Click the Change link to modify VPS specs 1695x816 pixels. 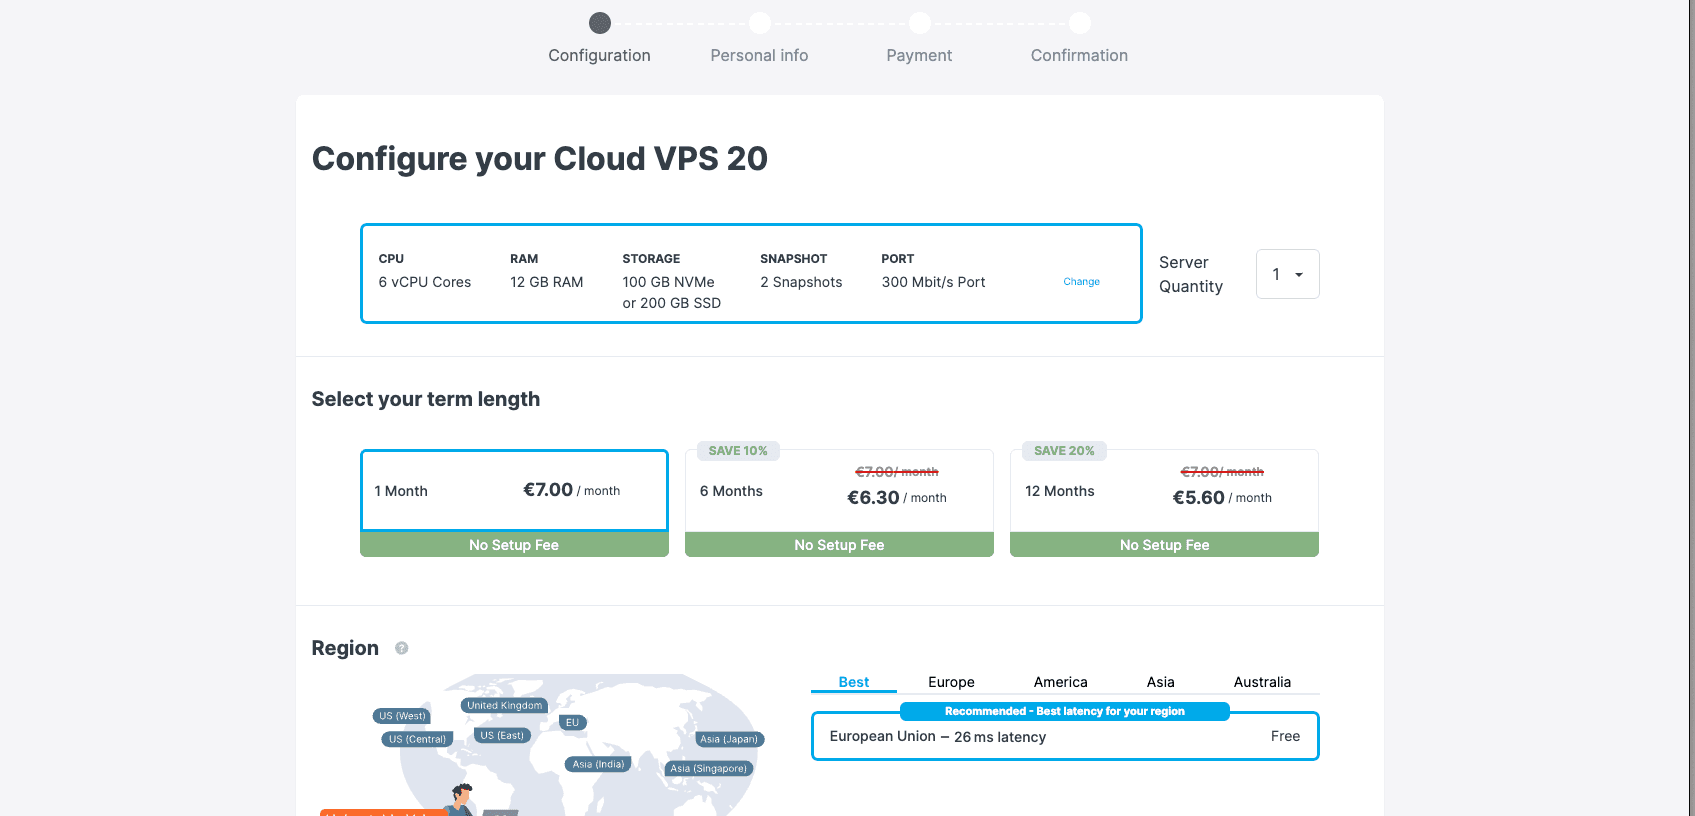tap(1081, 282)
